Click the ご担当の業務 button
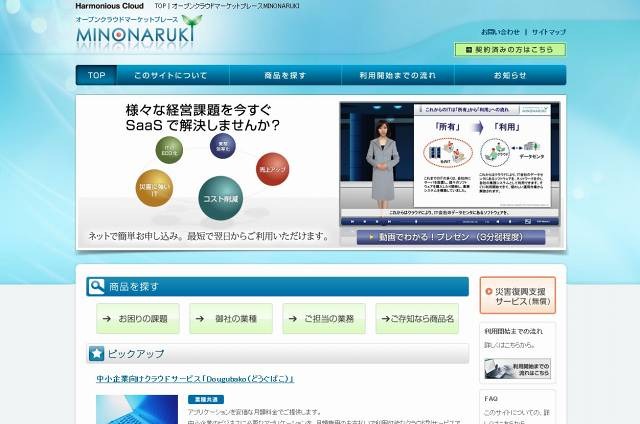This screenshot has height=424, width=640. [324, 318]
